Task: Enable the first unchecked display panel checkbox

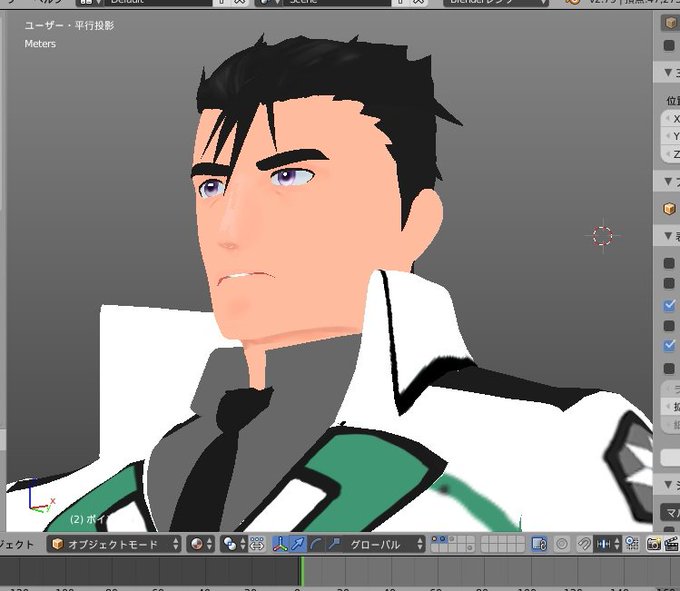Action: [669, 263]
